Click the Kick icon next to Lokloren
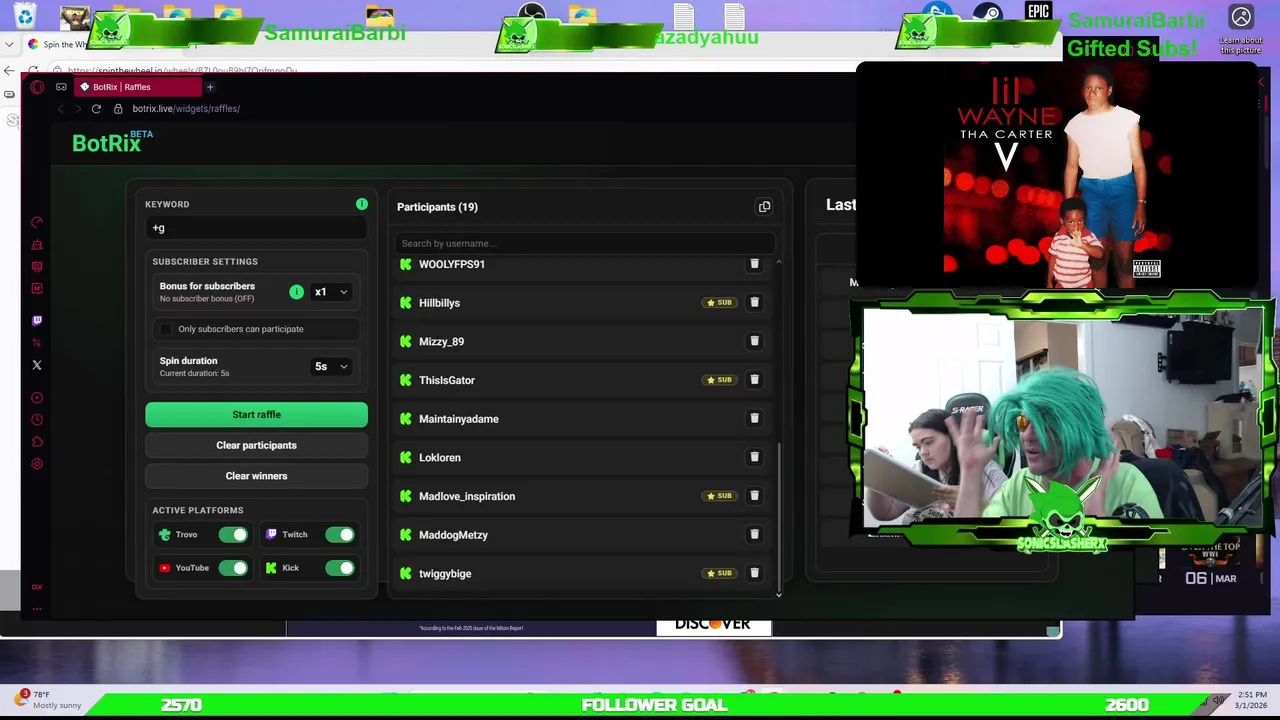 point(405,457)
